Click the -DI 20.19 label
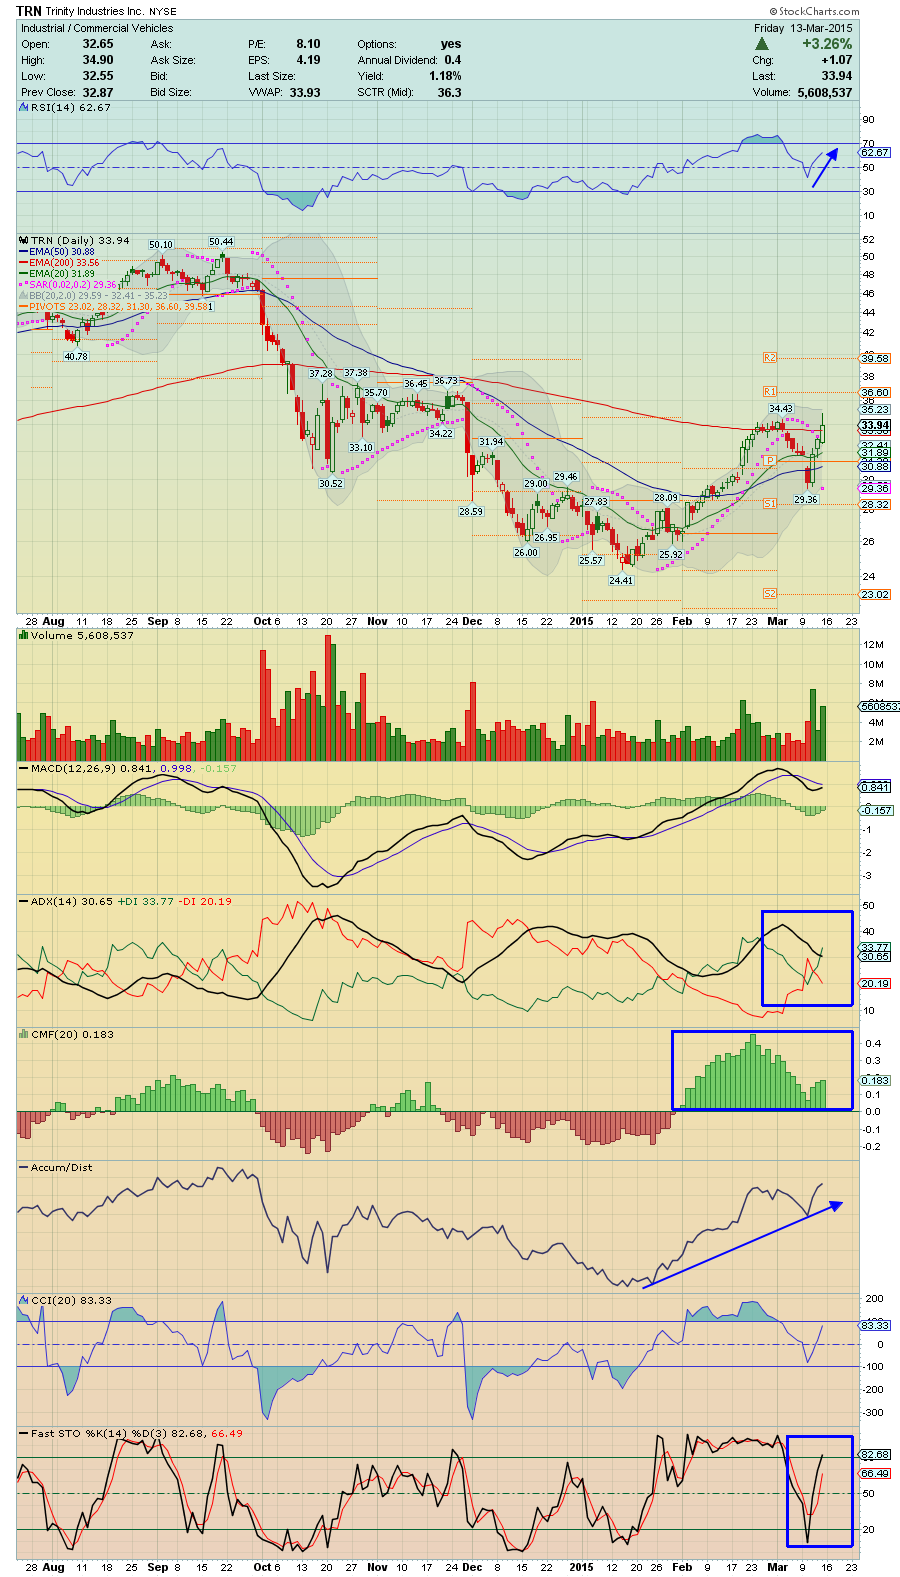The image size is (900, 1577). (204, 901)
